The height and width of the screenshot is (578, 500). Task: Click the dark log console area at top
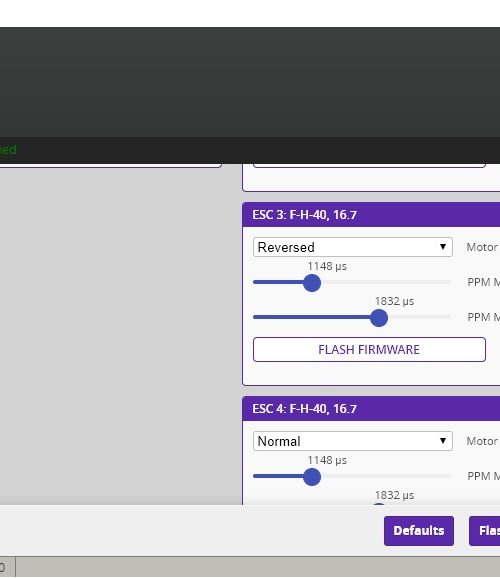pos(250,82)
